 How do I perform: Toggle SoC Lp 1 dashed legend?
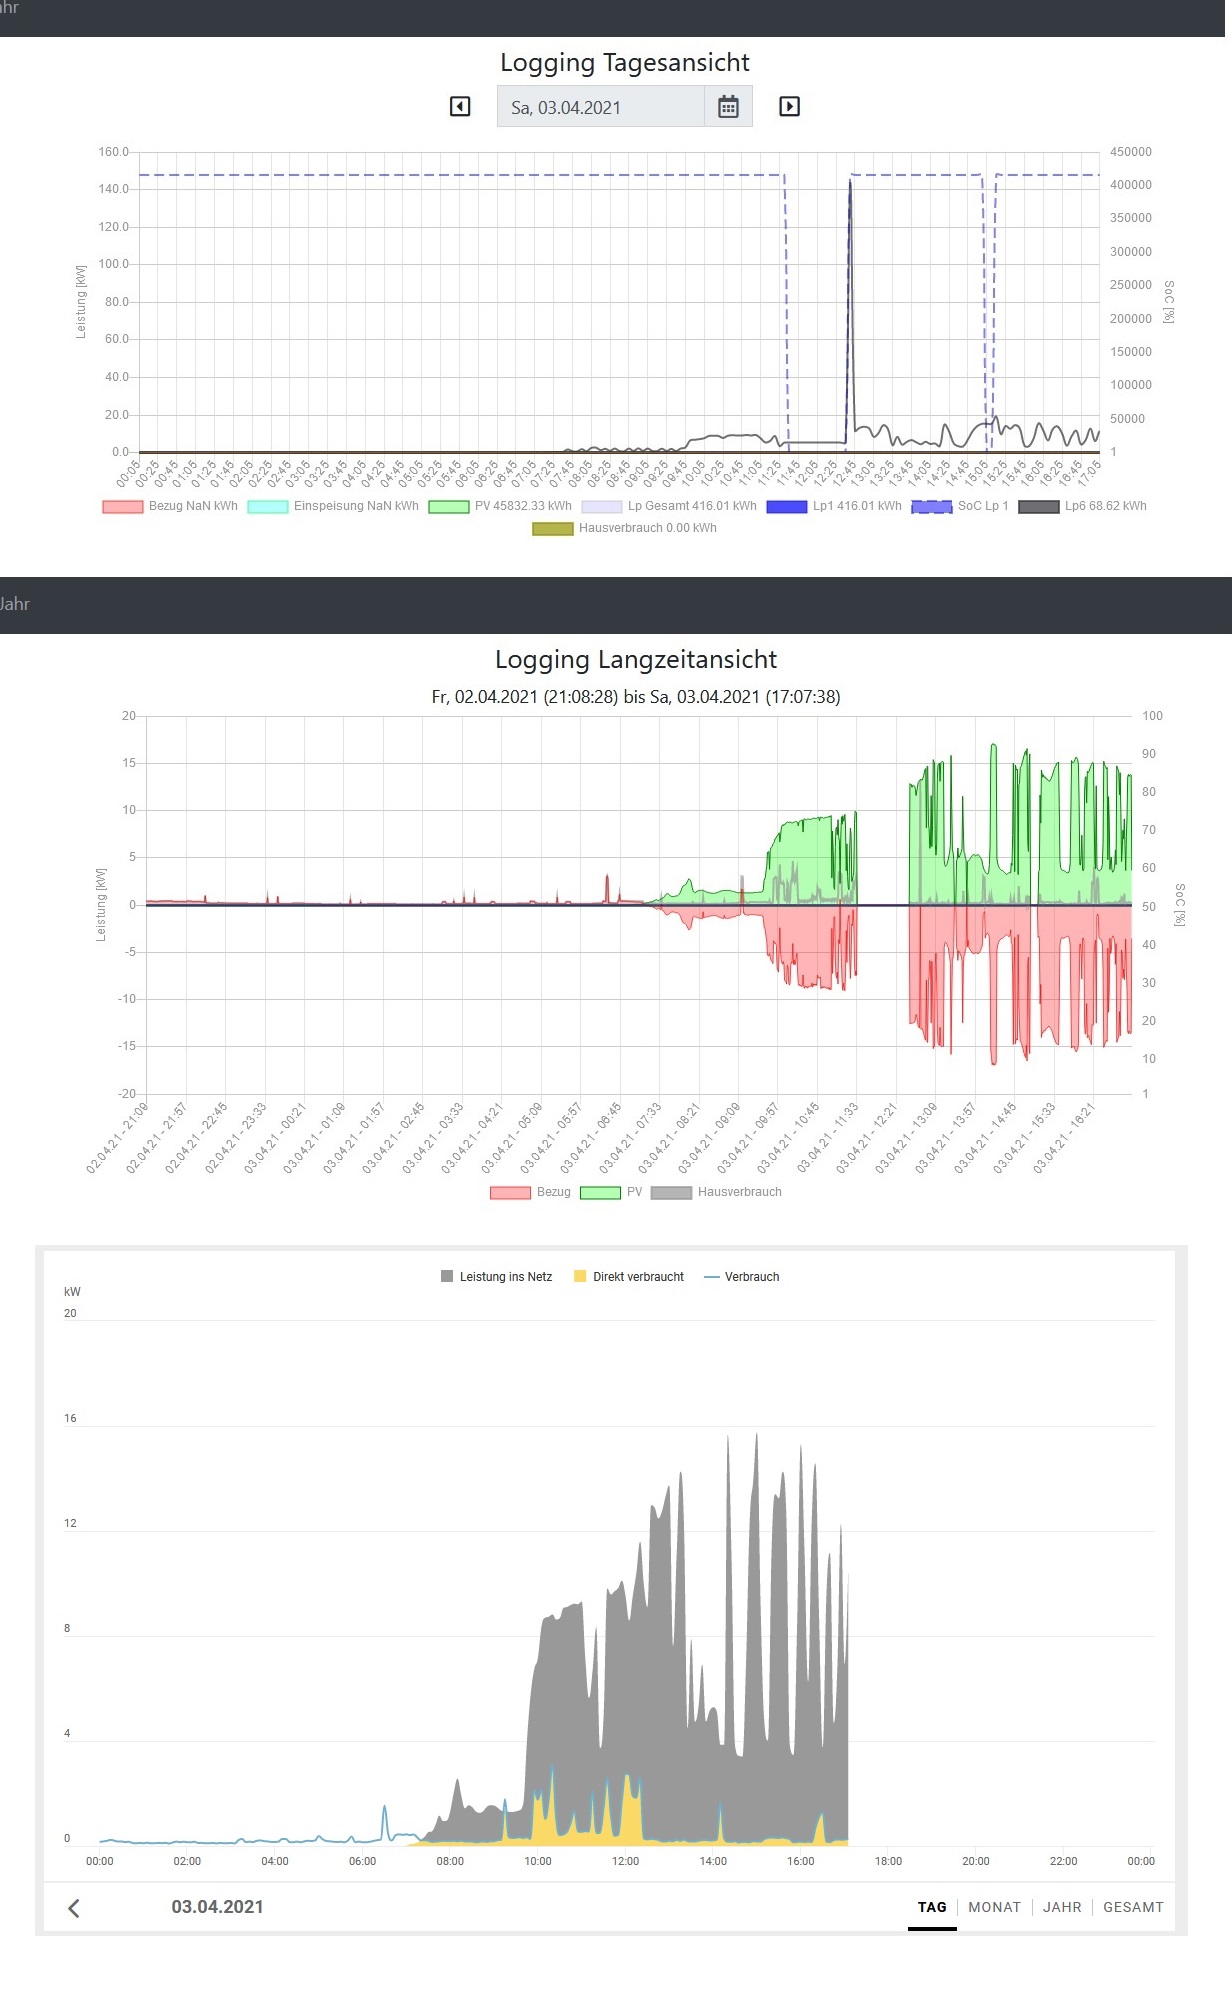tap(960, 506)
